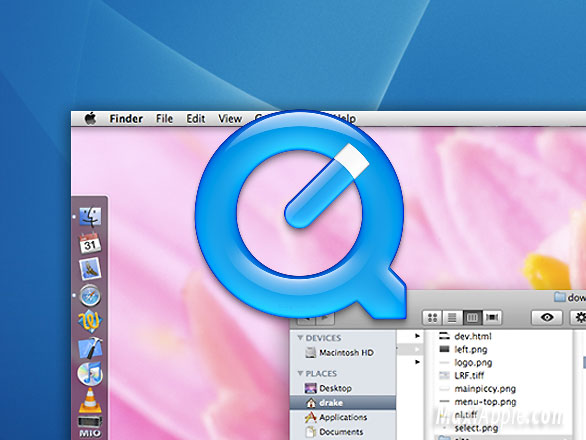Click the left.png file icon
Screen dimensions: 586x440
tap(444, 349)
